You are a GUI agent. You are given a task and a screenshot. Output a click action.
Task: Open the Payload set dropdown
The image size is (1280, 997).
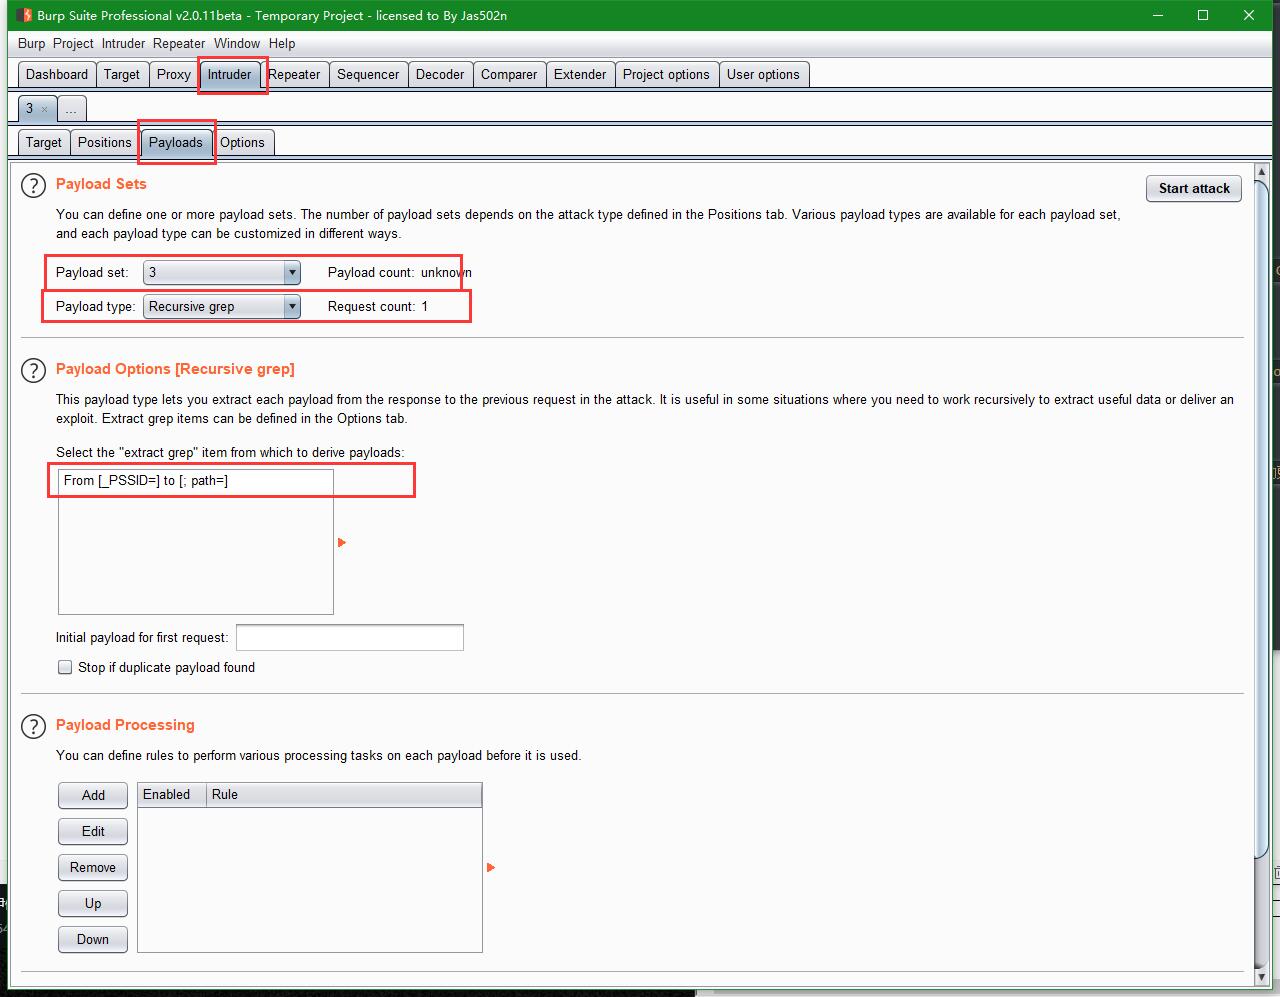(291, 272)
